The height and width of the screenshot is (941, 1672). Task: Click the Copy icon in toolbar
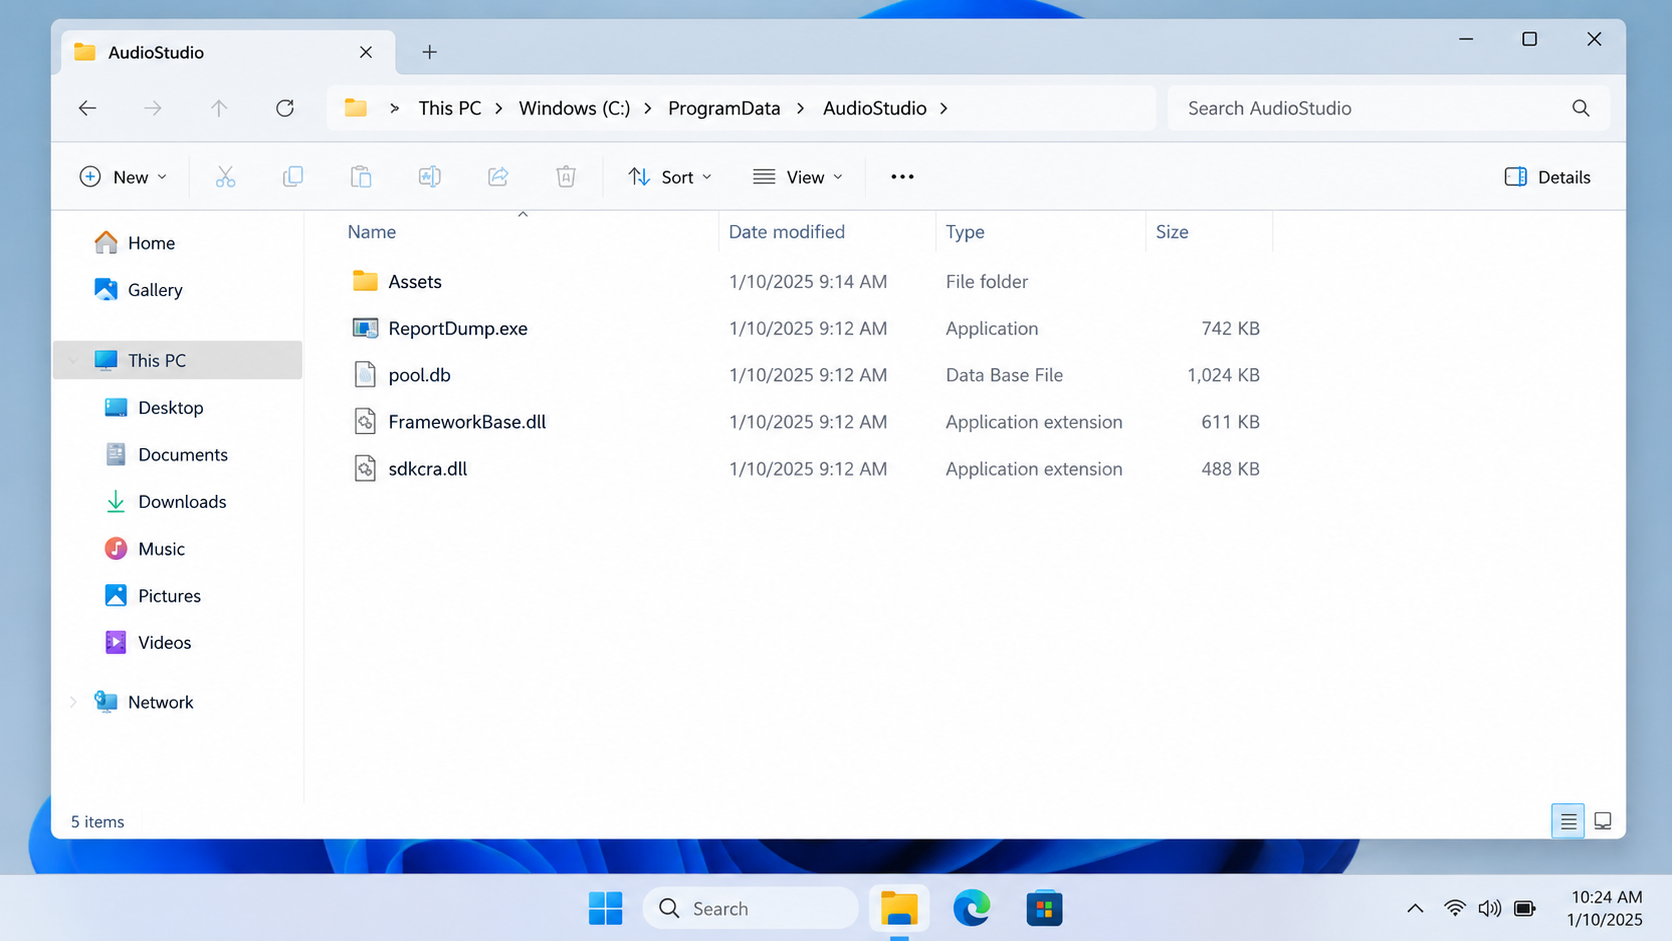coord(293,177)
